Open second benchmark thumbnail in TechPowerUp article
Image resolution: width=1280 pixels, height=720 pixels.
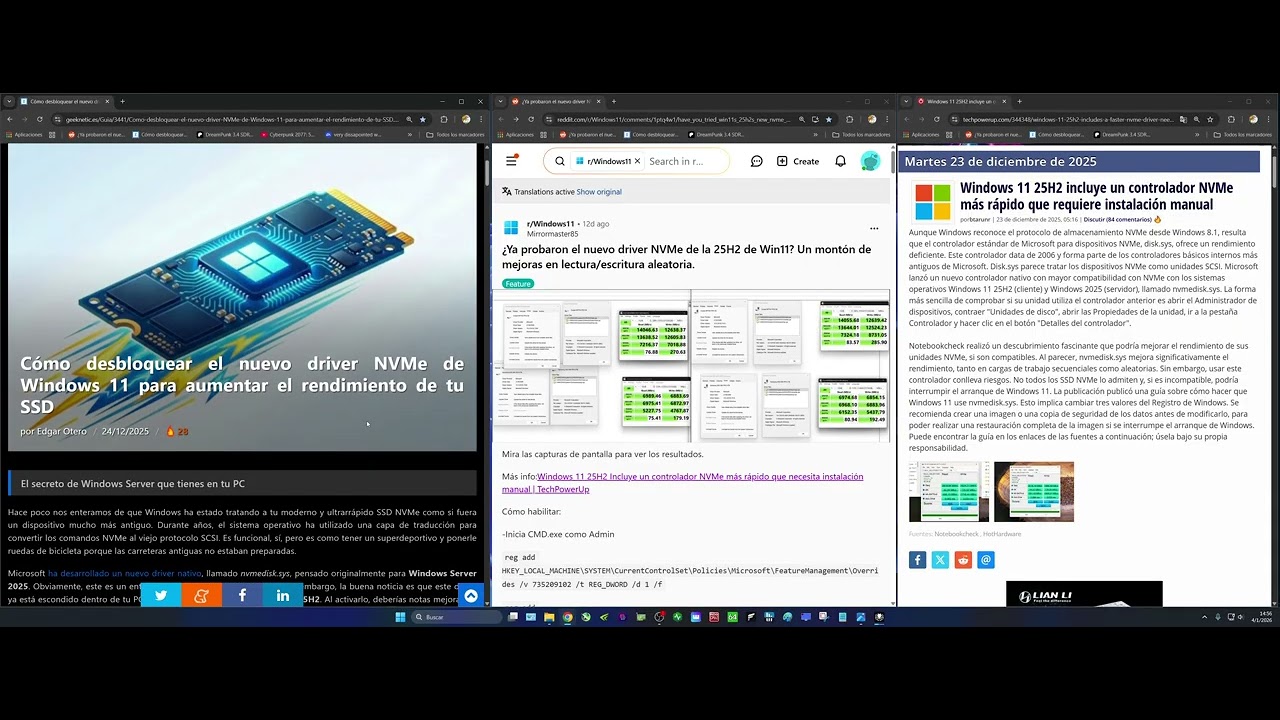coord(1034,491)
